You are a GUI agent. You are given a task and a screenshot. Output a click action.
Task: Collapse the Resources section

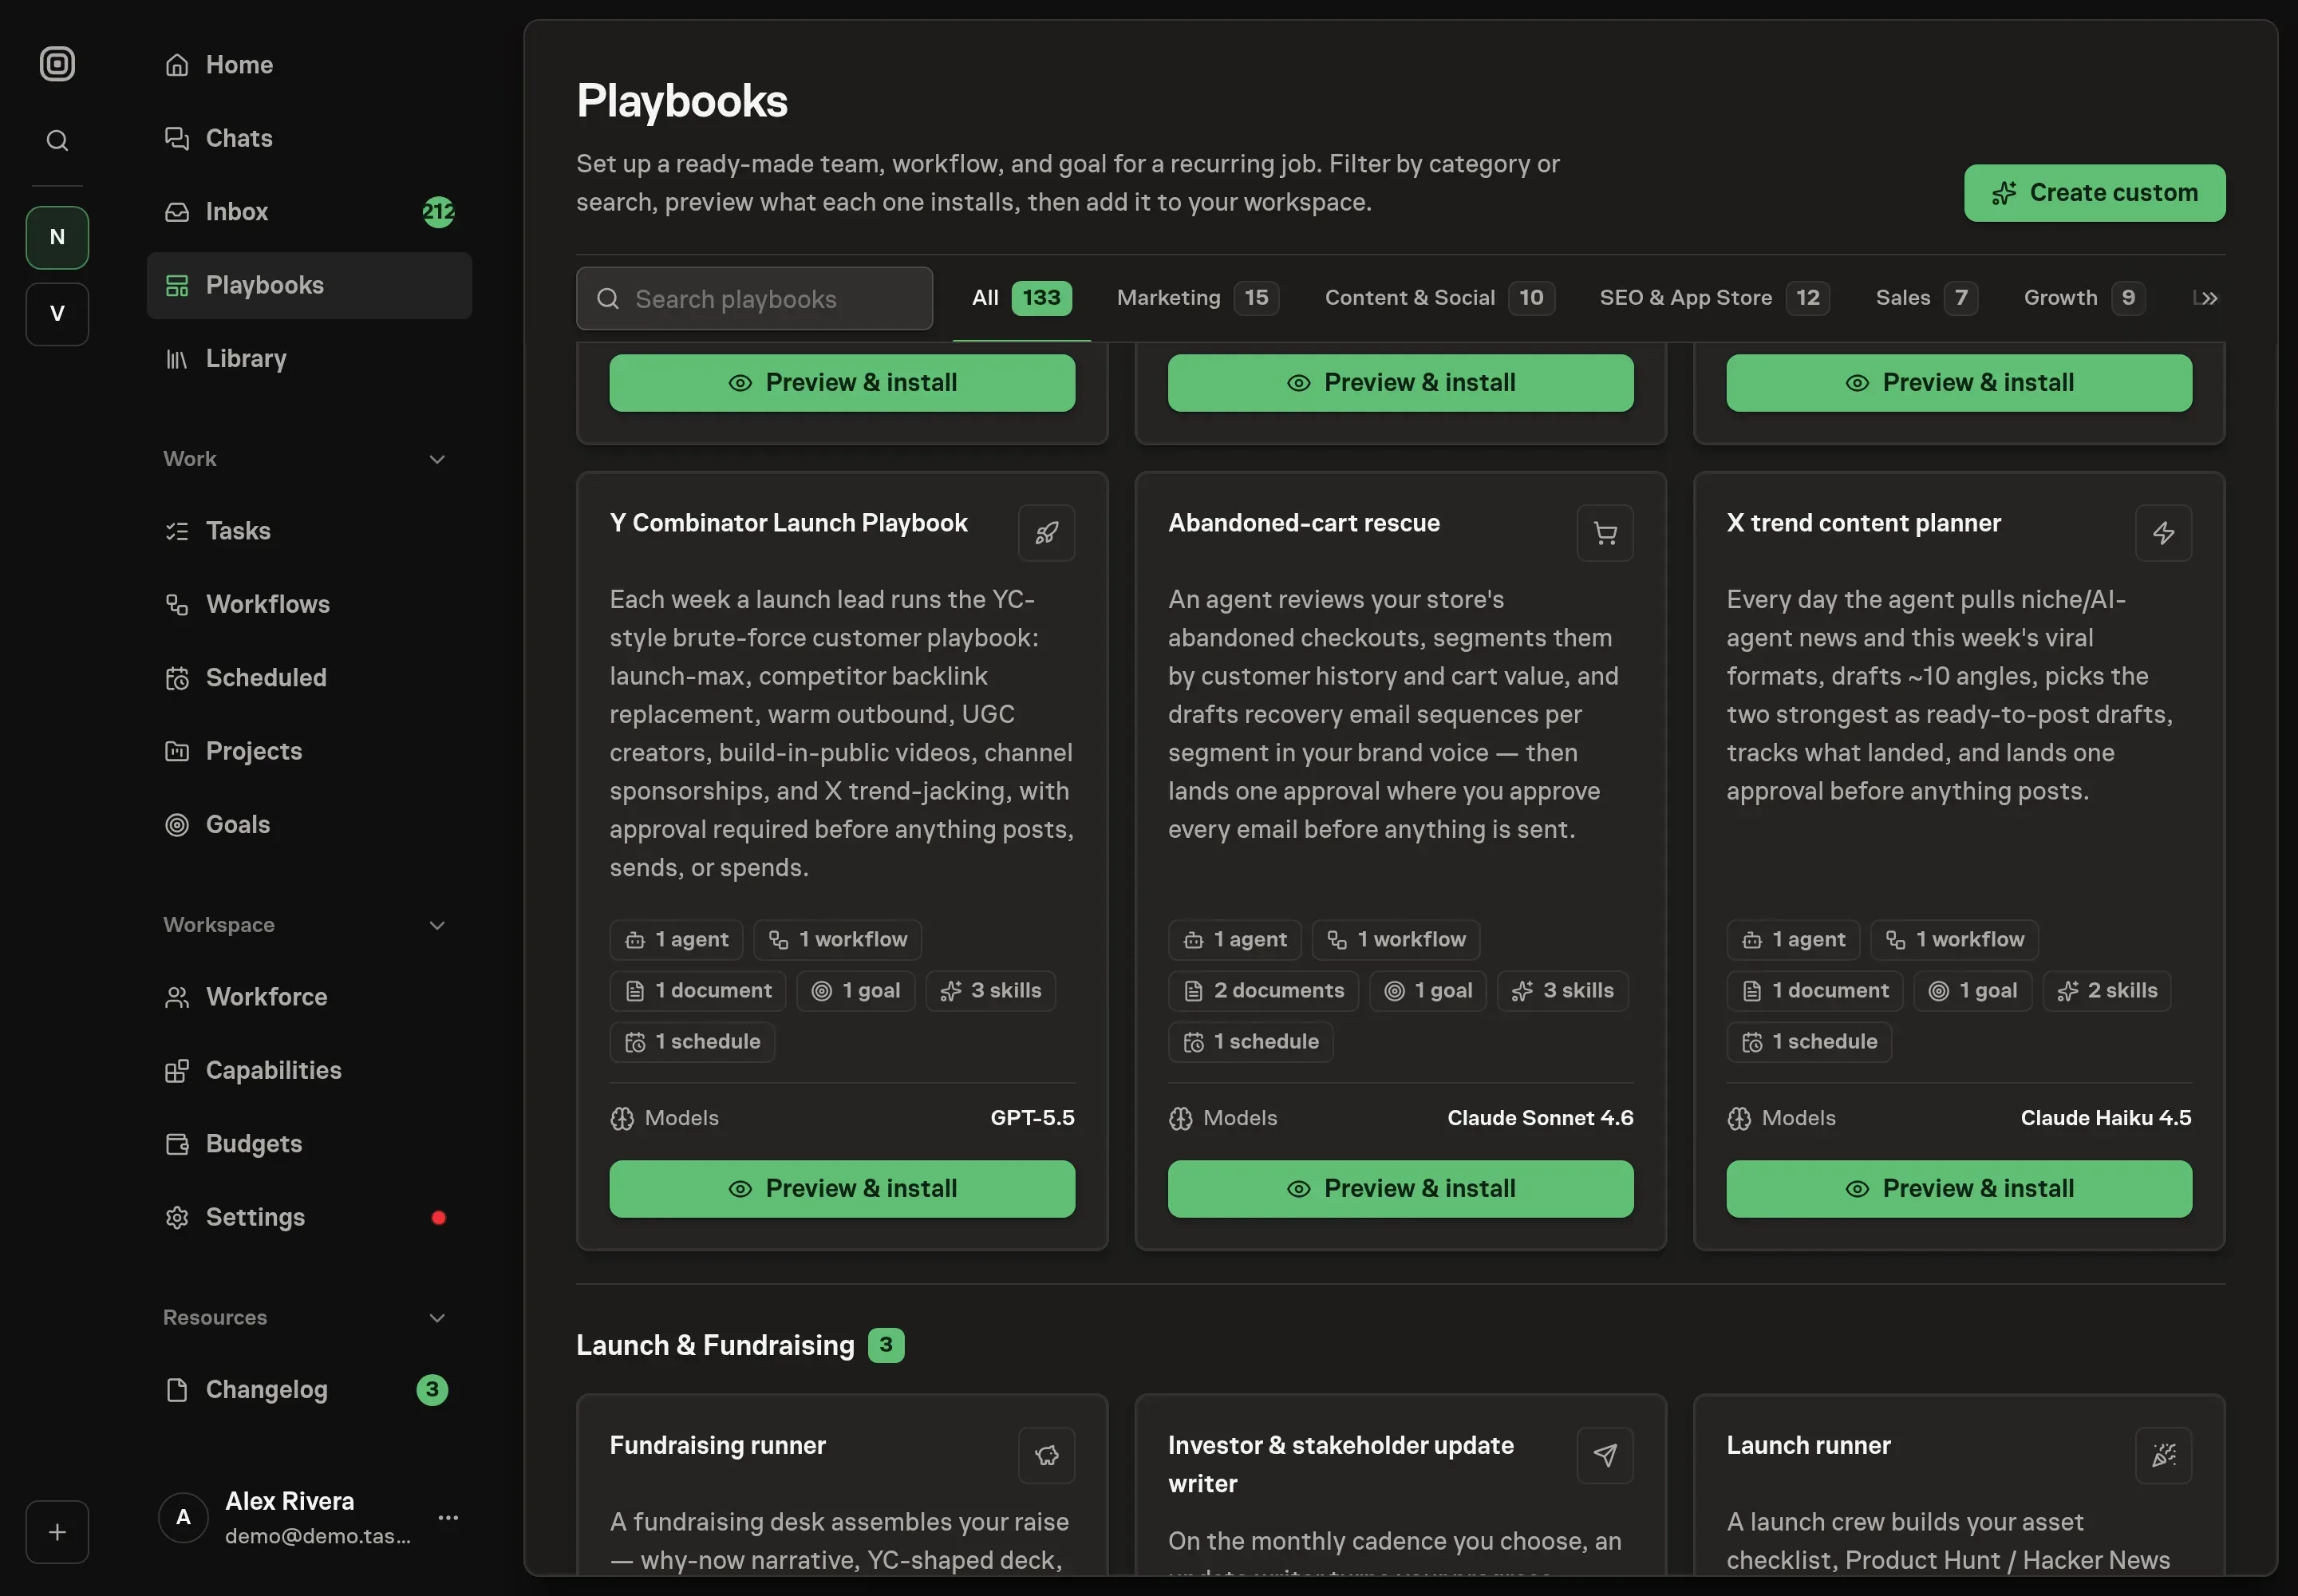[437, 1317]
